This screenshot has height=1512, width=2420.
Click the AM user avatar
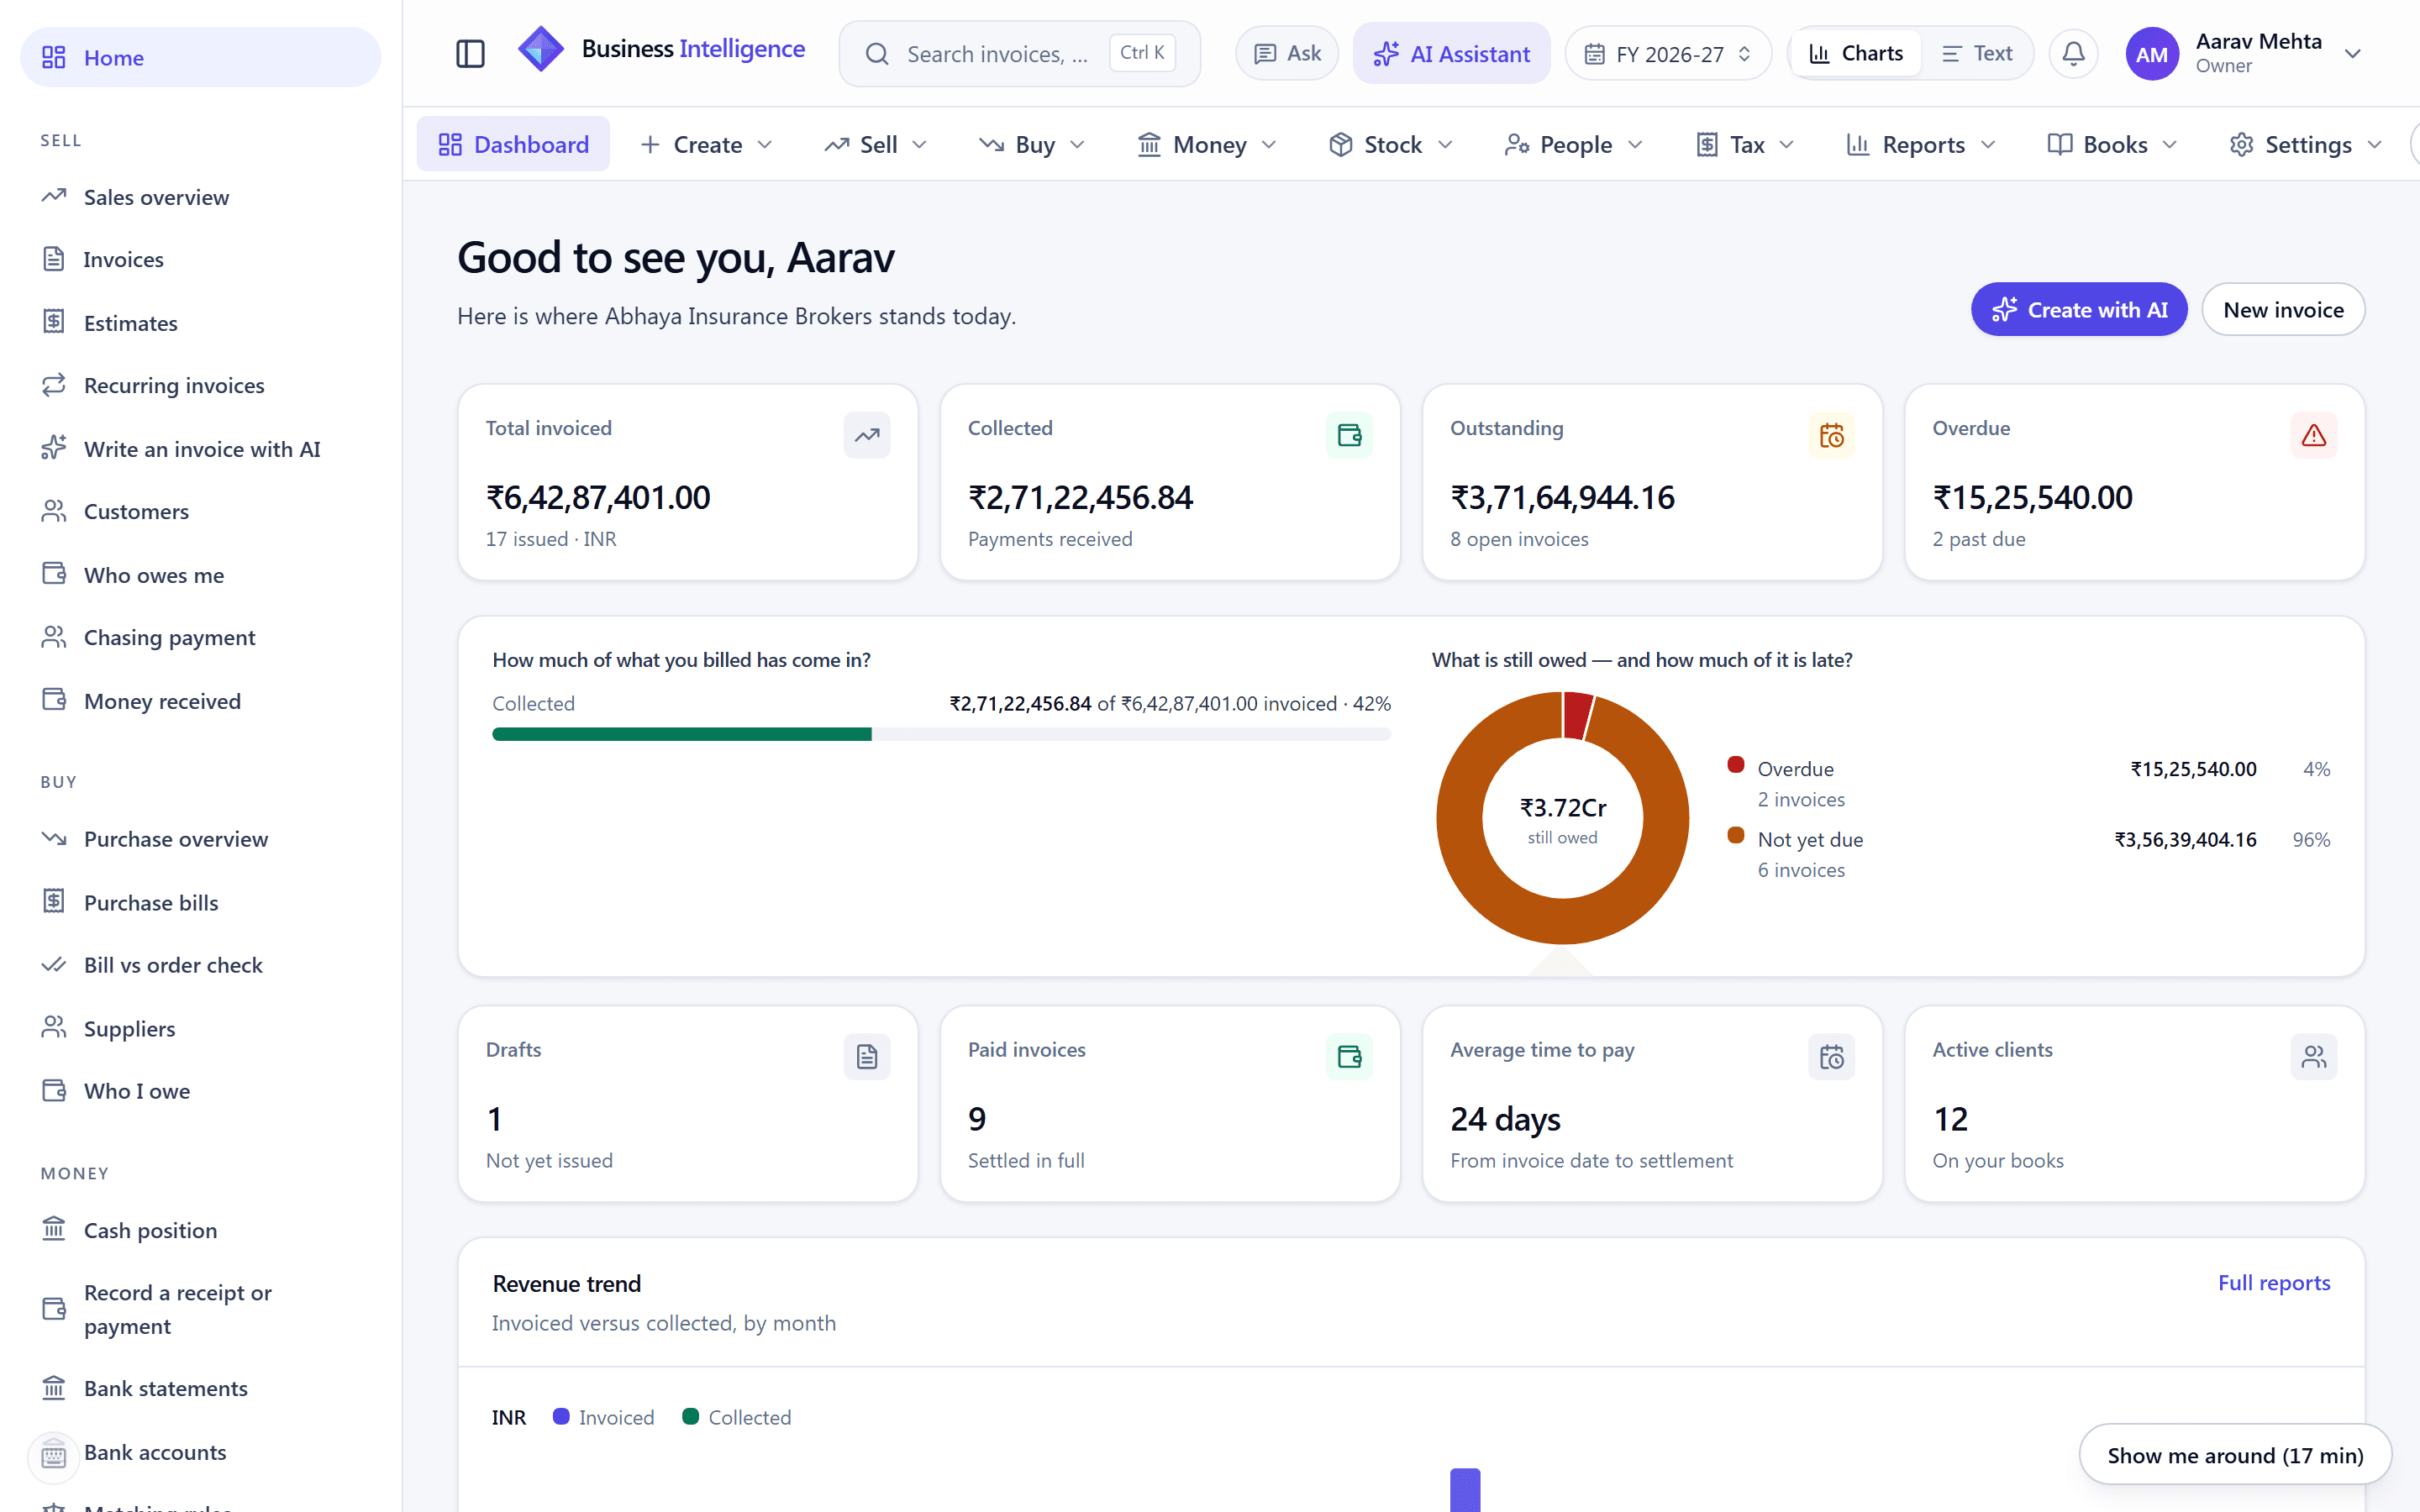2151,54
